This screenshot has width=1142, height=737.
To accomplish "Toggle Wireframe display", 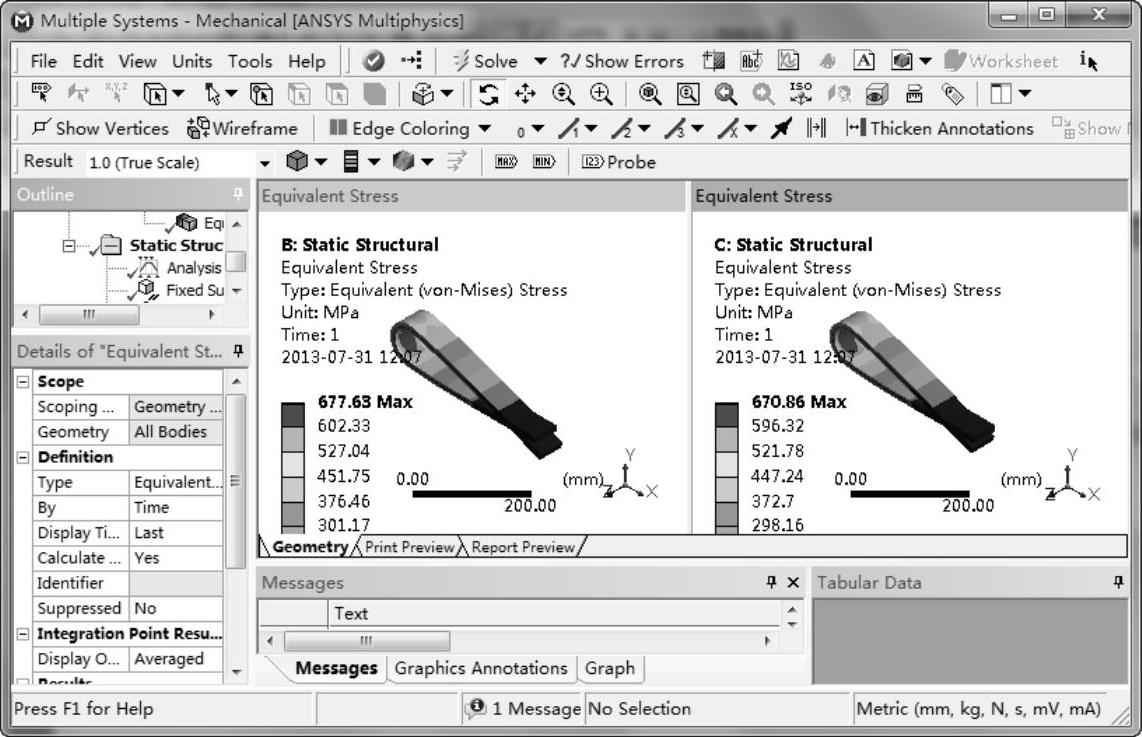I will [x=243, y=129].
